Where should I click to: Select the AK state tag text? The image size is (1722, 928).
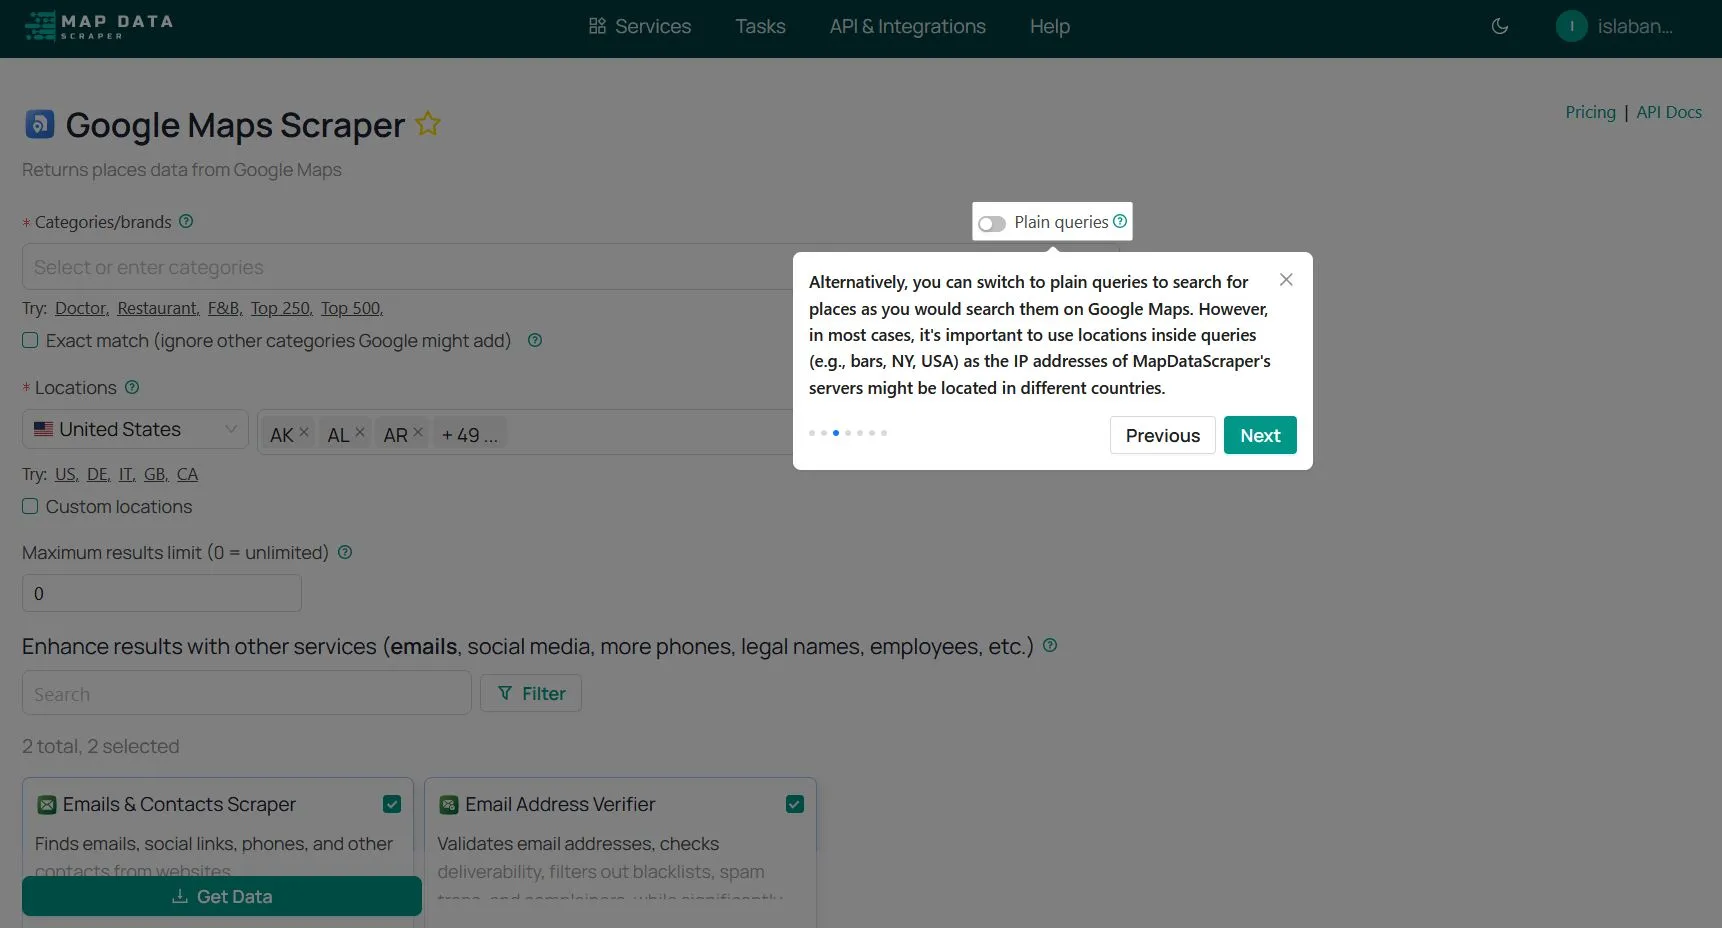point(281,435)
